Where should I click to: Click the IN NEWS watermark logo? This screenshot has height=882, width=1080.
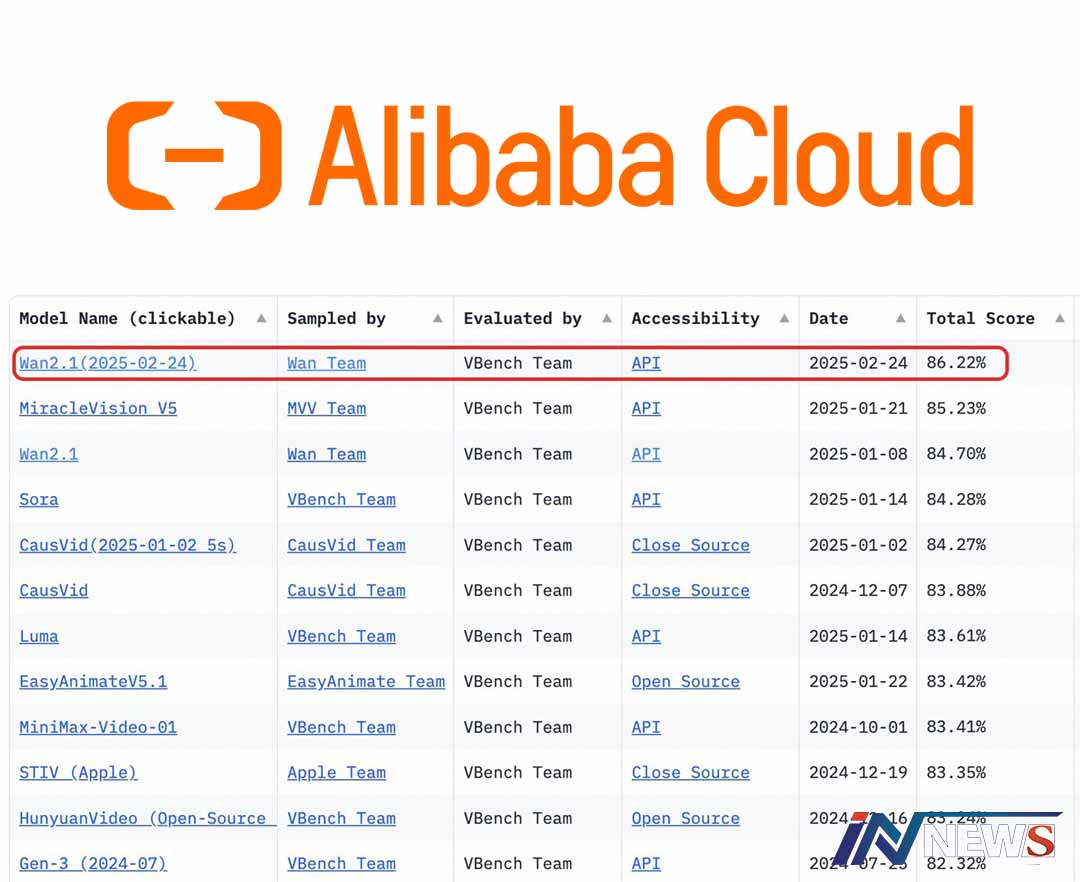point(947,838)
